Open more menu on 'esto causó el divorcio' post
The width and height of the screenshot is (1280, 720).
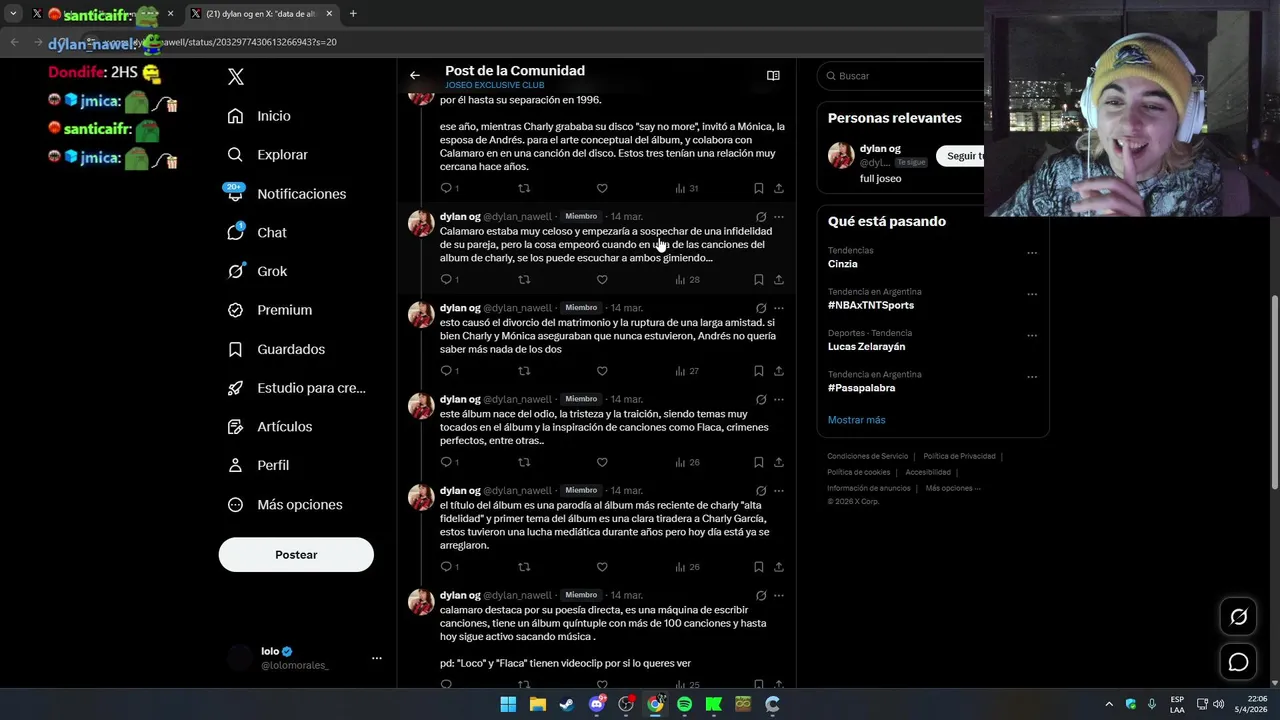pos(779,308)
